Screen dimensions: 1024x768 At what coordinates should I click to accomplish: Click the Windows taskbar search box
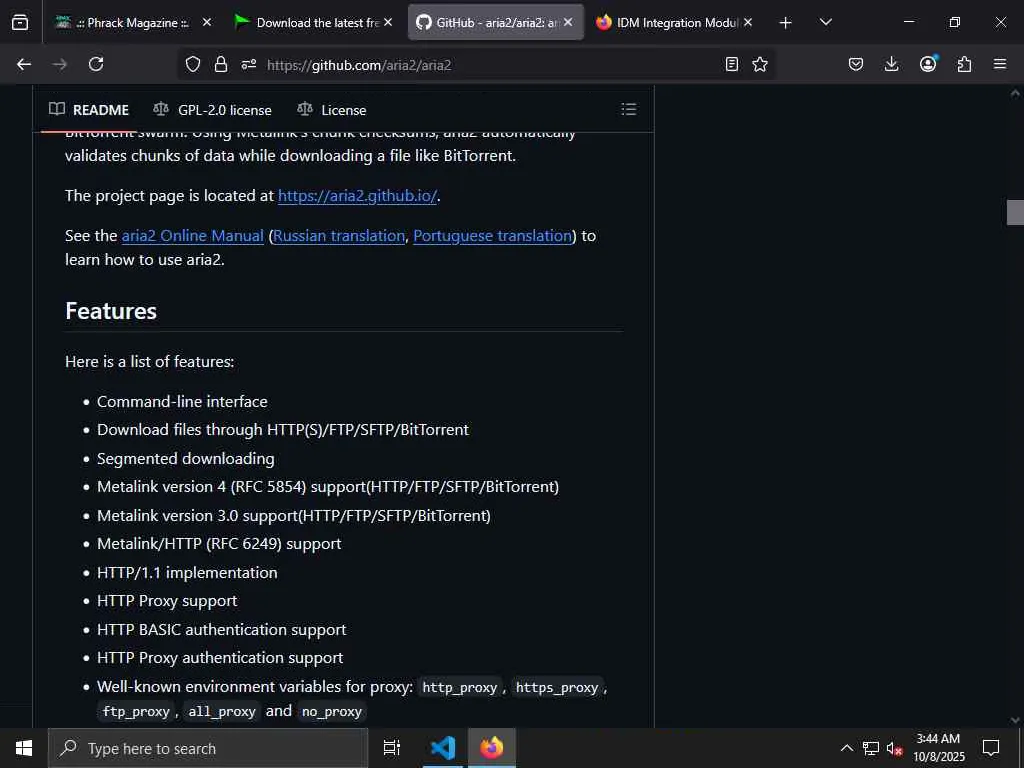click(x=208, y=748)
